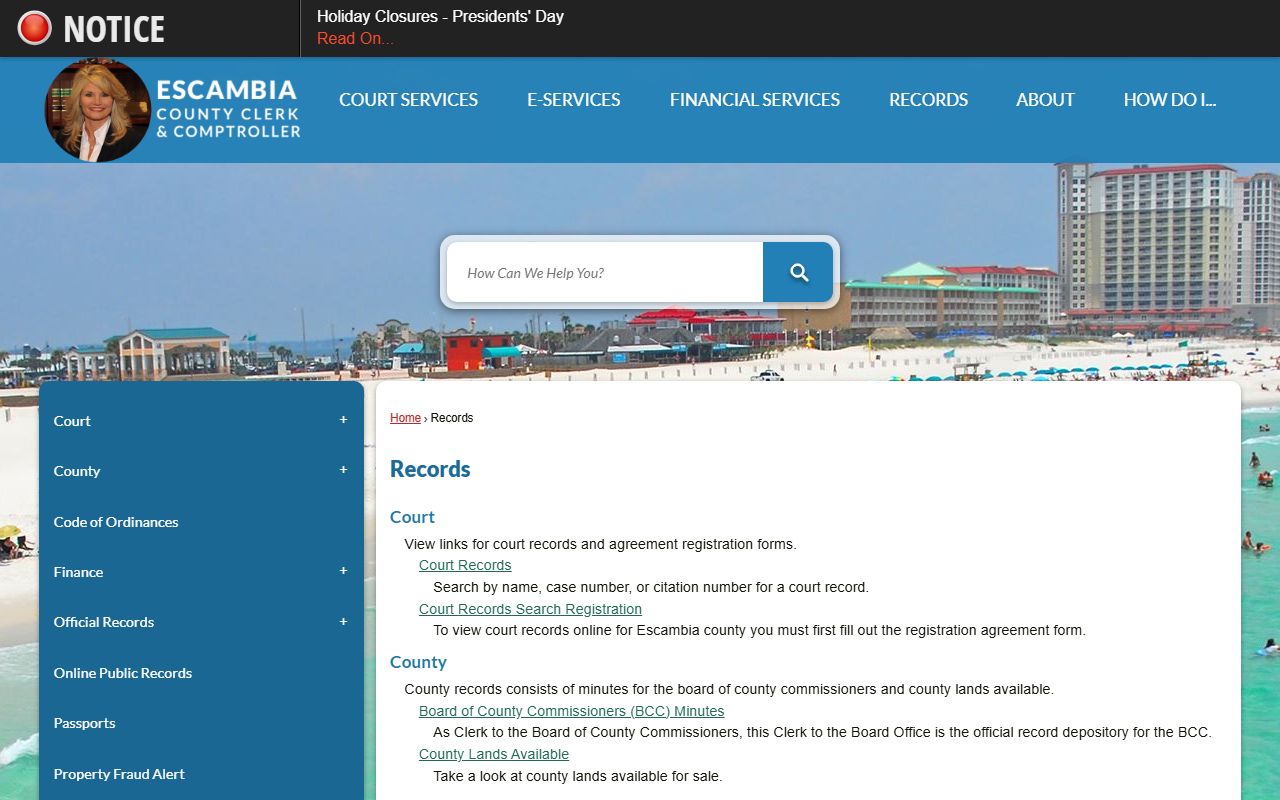Click the red Notice indicator icon
The width and height of the screenshot is (1280, 800).
click(x=34, y=28)
